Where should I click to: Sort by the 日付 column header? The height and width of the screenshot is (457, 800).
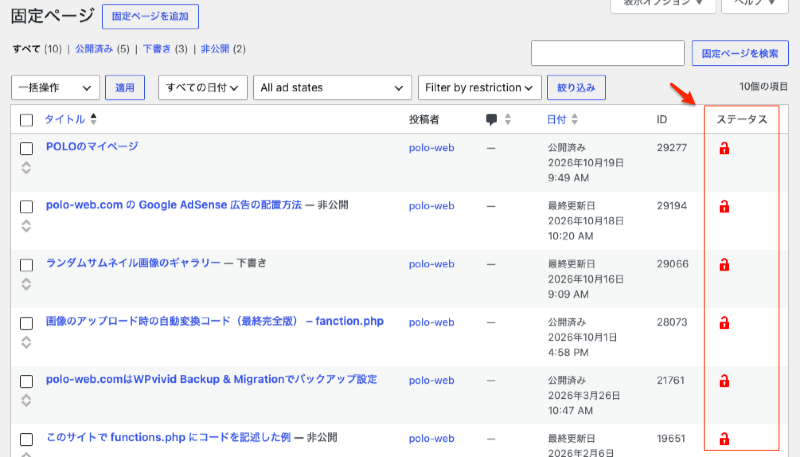point(556,119)
